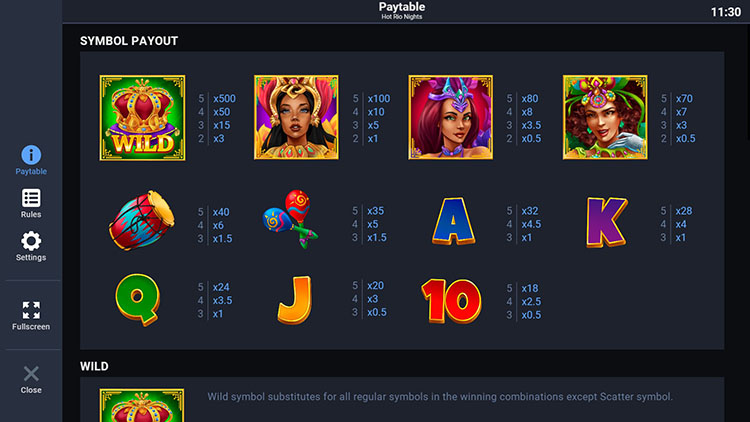The height and width of the screenshot is (422, 750).
Task: Open the Rules page
Action: pyautogui.click(x=31, y=203)
